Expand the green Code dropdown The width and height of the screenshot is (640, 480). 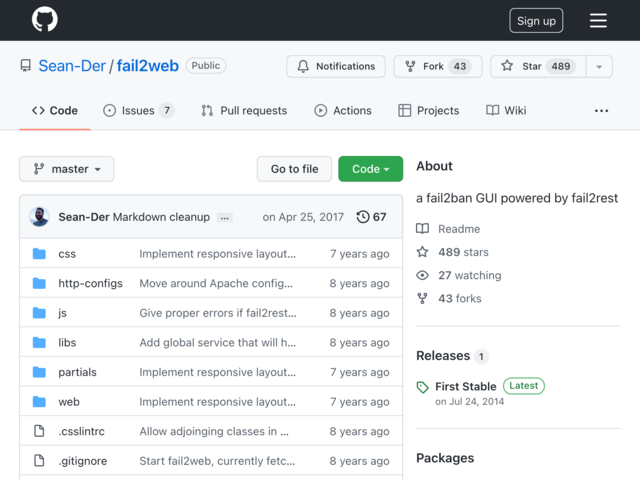tap(370, 169)
